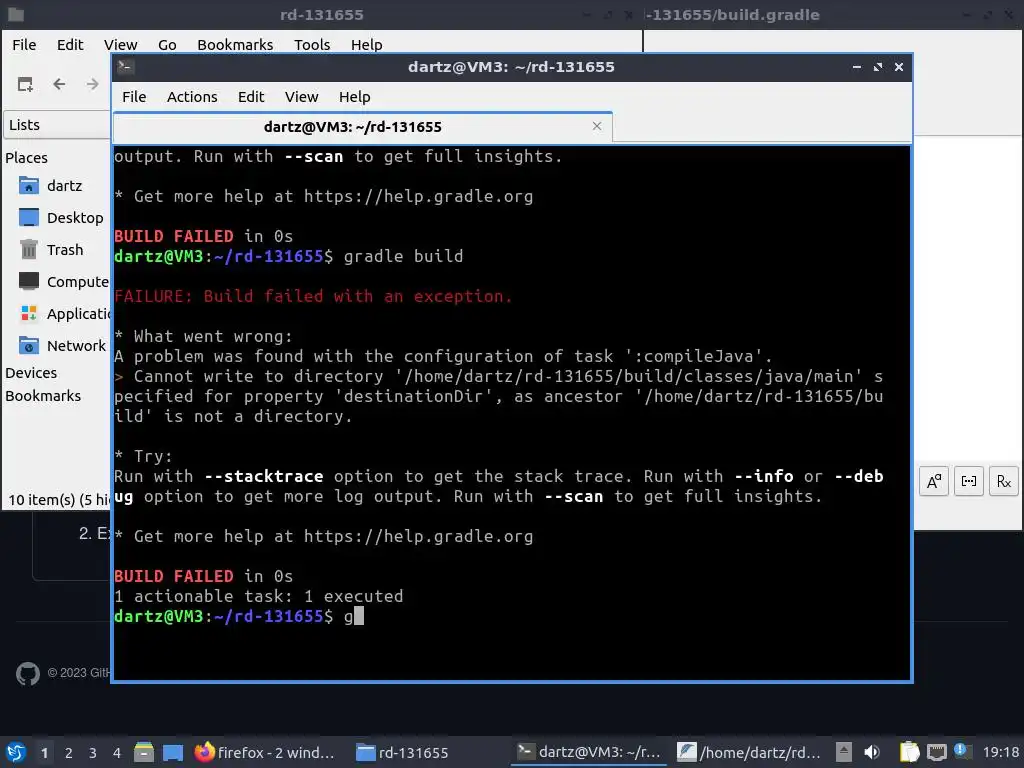Screen dimensions: 1024x768
Task: Go forward in file manager
Action: [x=93, y=84]
